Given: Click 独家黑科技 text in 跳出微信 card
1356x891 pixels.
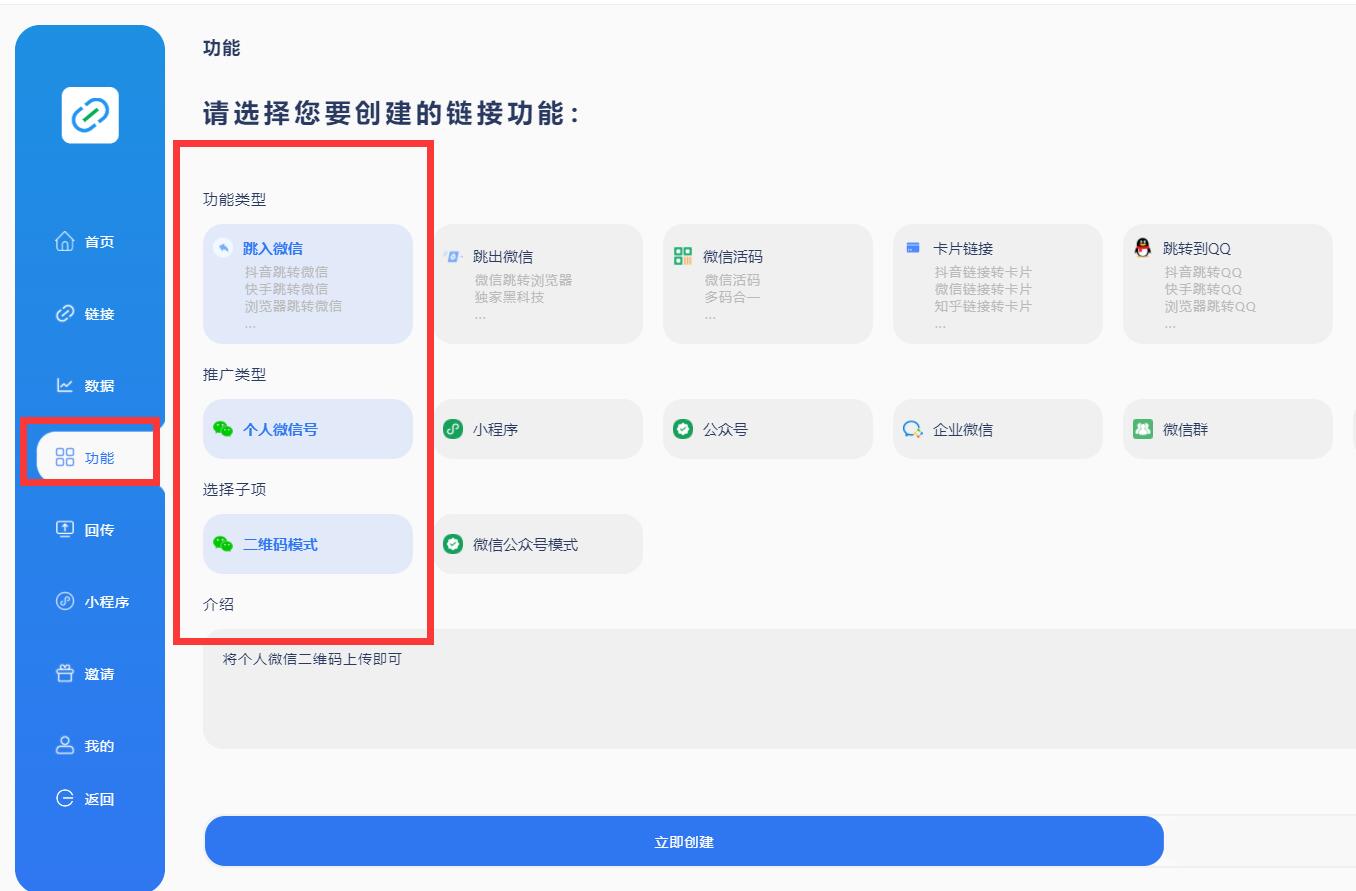Looking at the screenshot, I should [509, 297].
